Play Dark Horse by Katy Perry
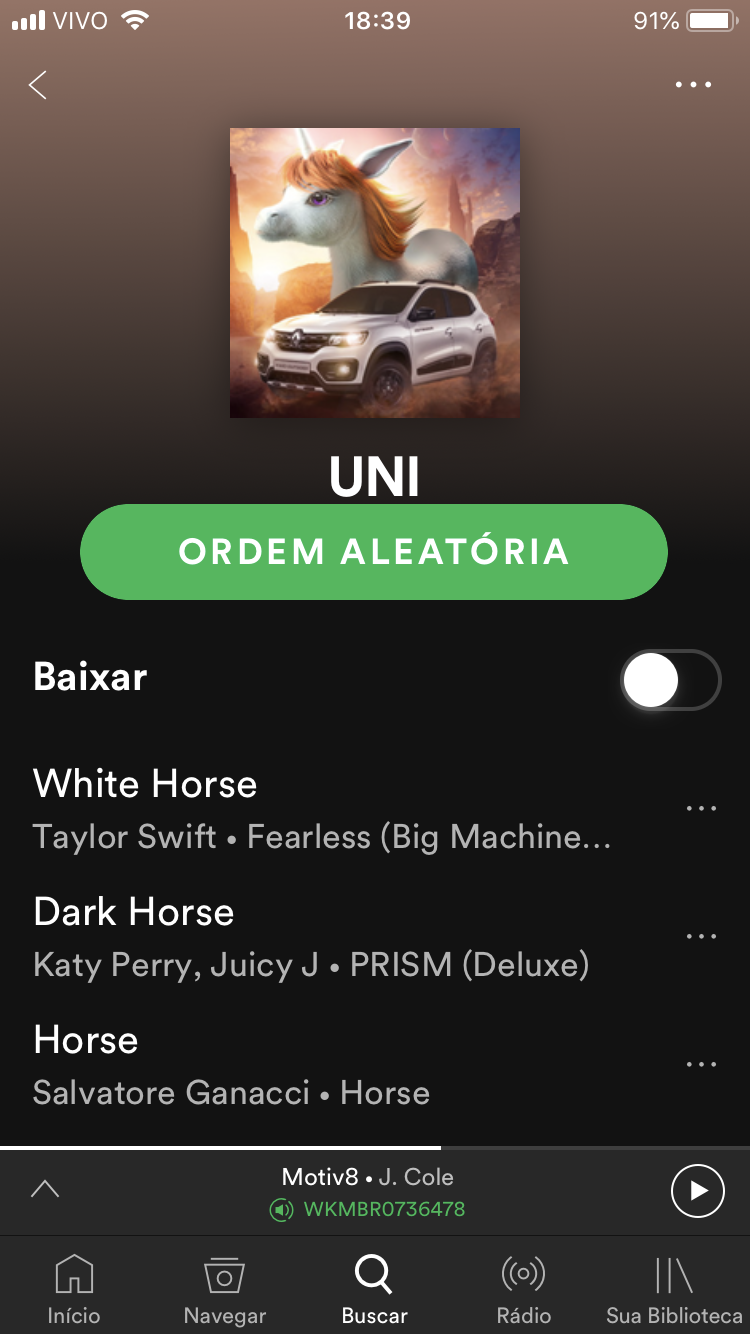The image size is (750, 1334). pyautogui.click(x=340, y=936)
